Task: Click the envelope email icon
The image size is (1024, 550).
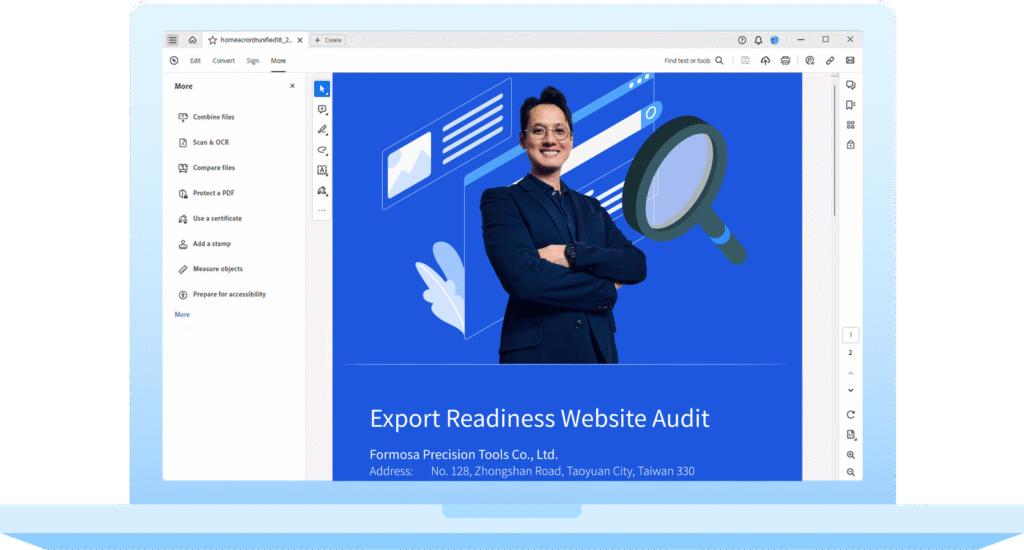Action: coord(850,61)
